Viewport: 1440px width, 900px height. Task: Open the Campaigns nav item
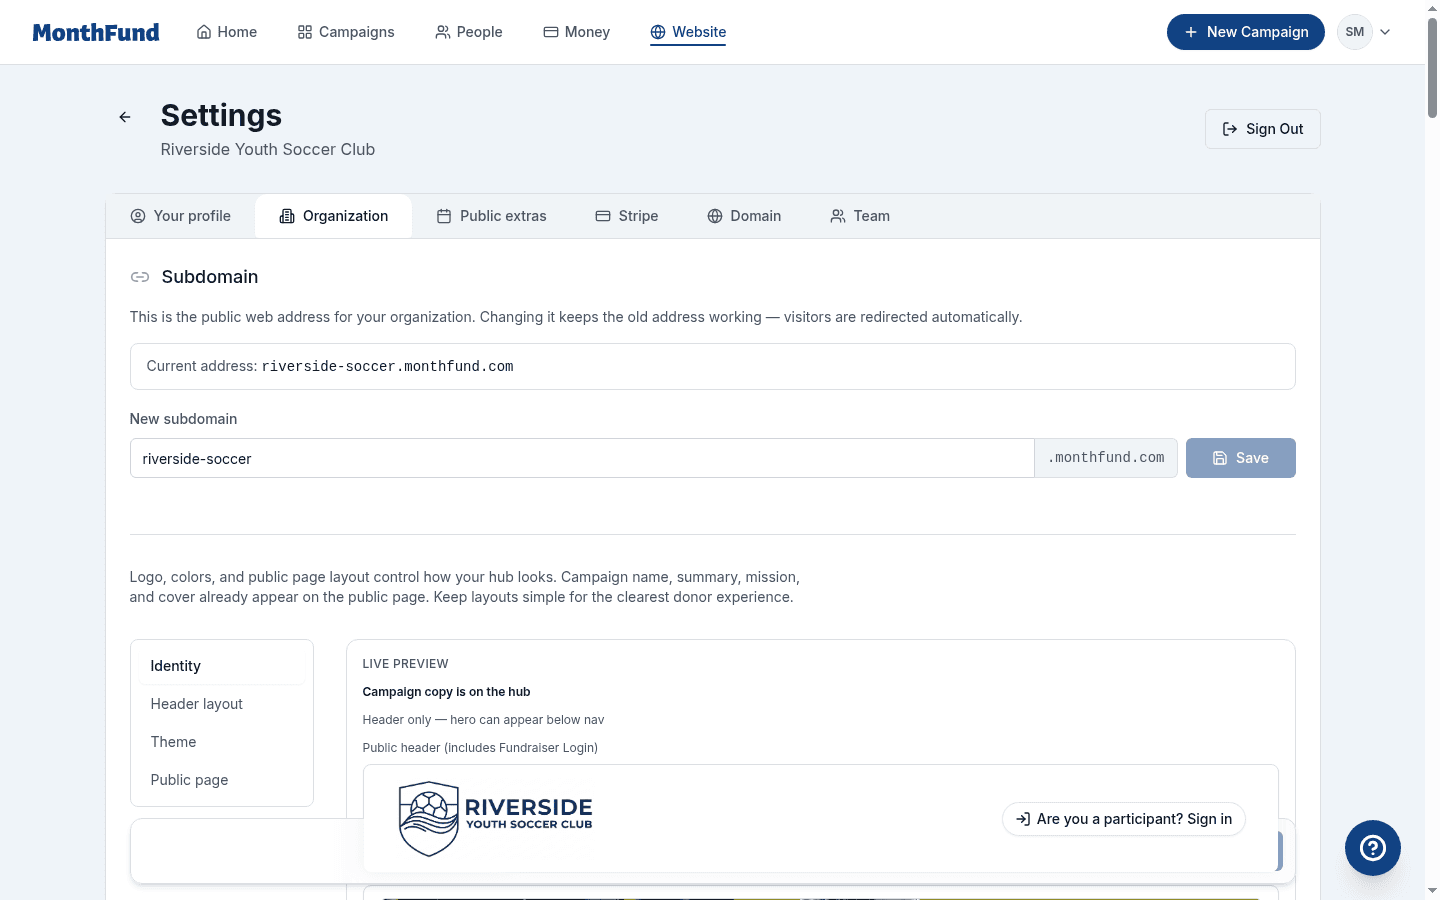coord(346,32)
